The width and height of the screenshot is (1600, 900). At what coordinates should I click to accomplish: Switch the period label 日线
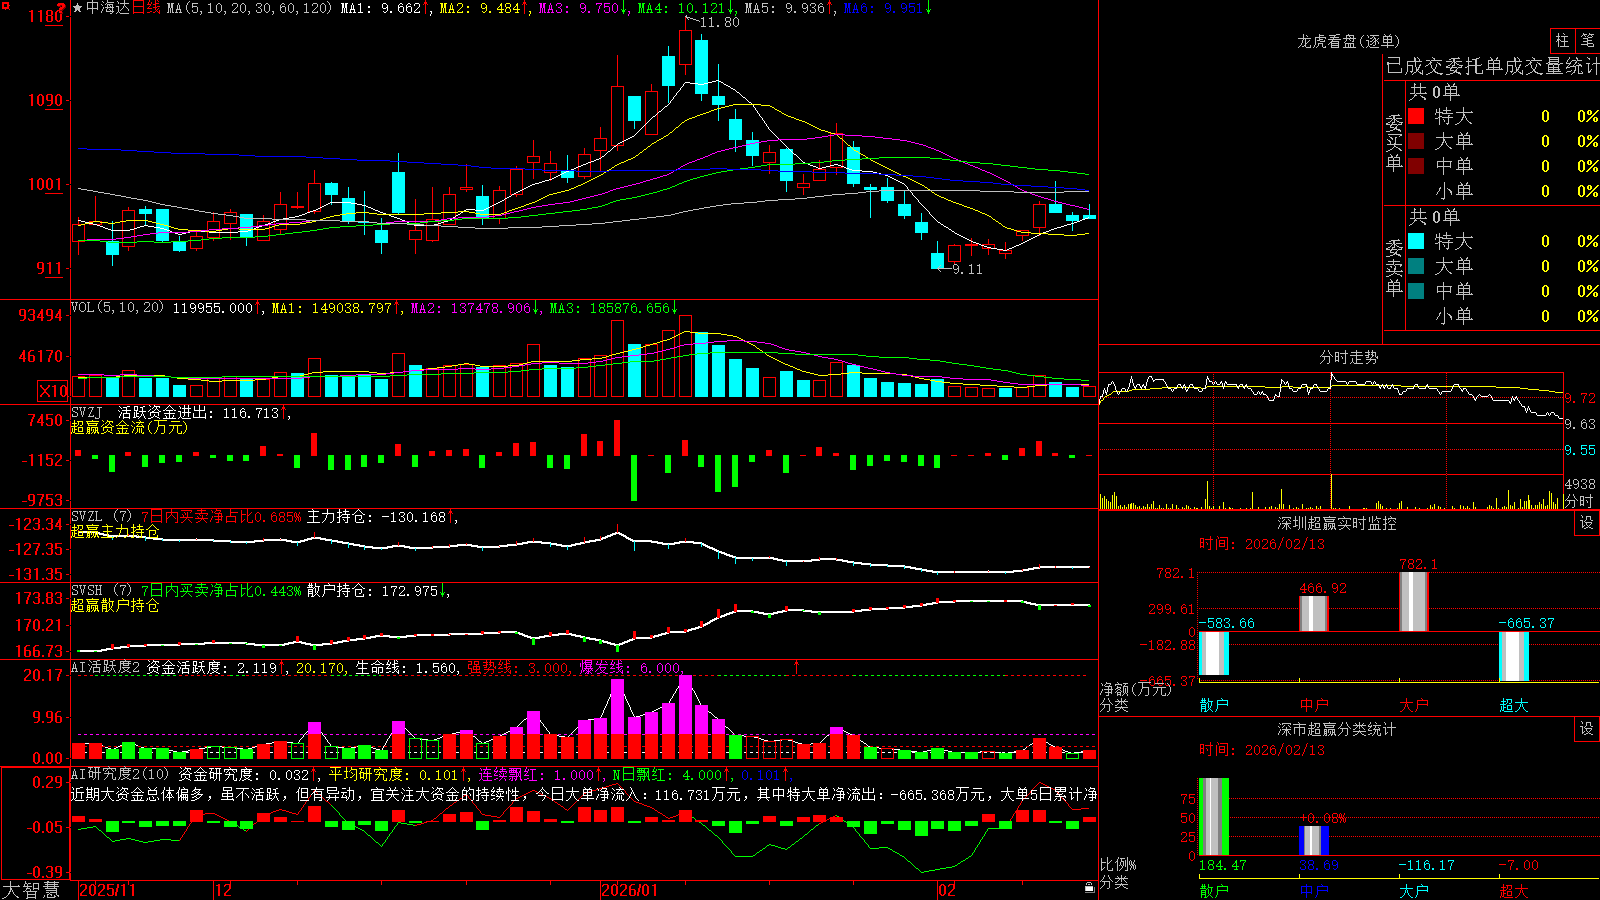click(146, 8)
